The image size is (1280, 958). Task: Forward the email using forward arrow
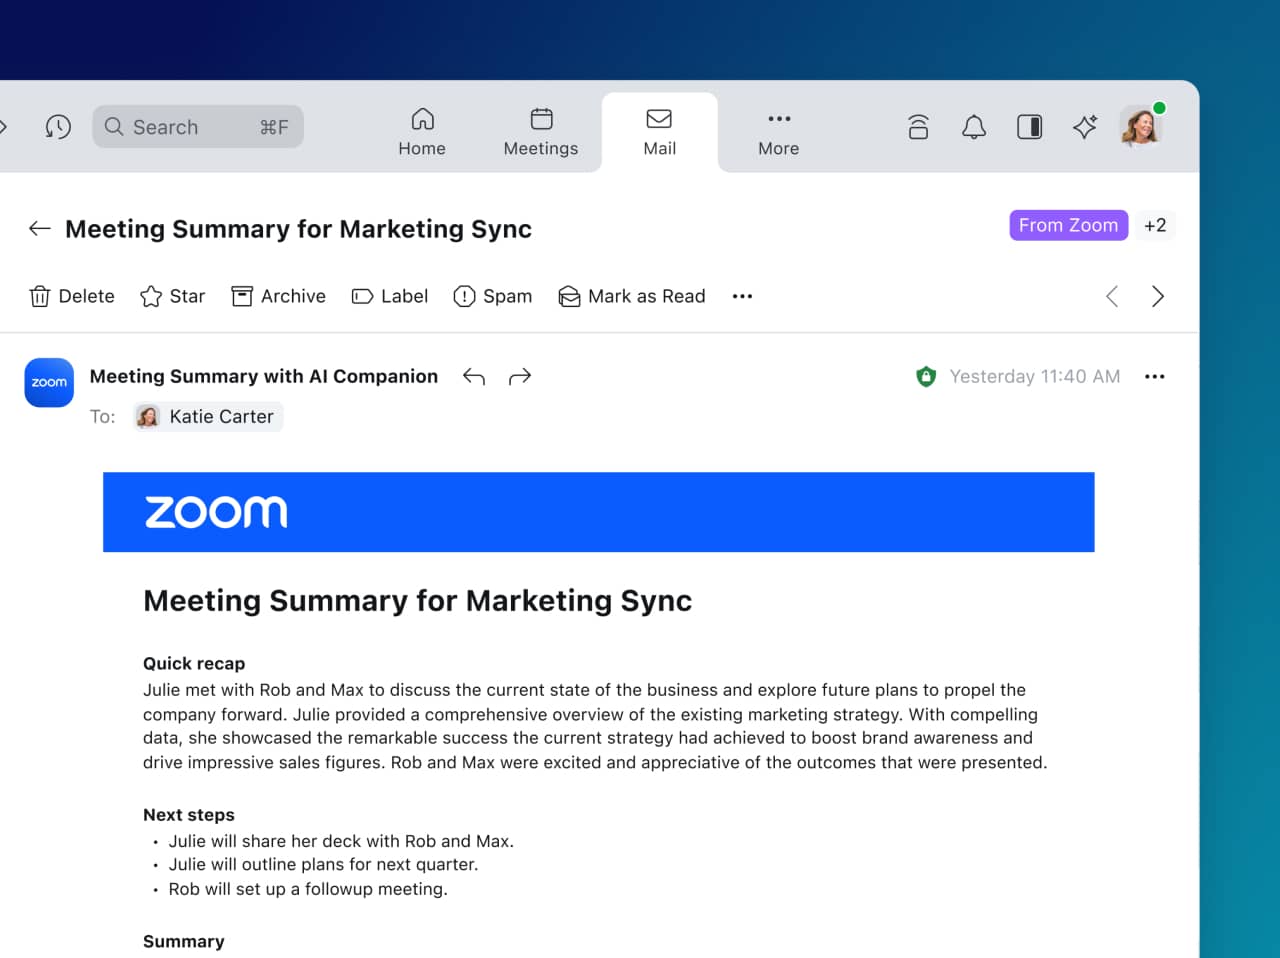point(520,377)
